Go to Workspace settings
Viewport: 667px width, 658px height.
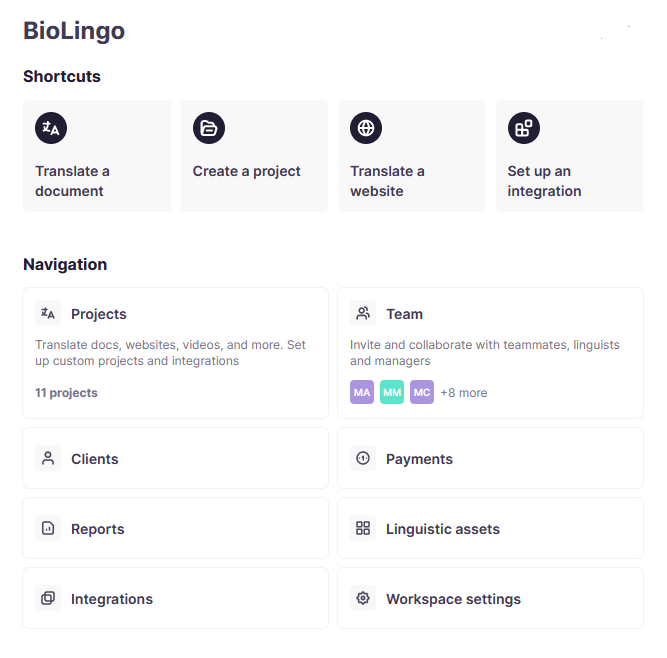[x=453, y=599]
